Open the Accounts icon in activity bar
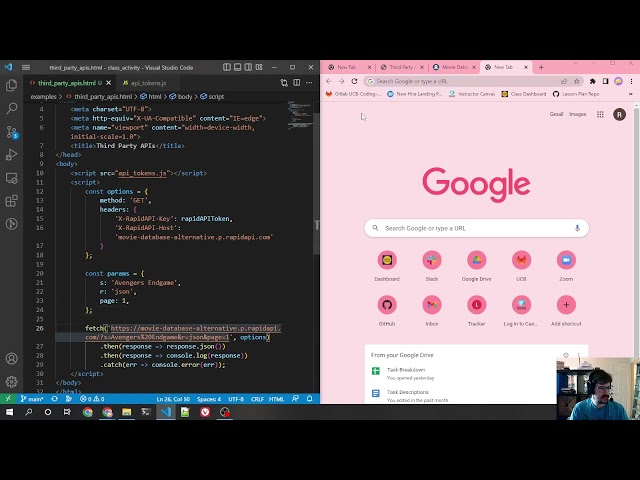Image resolution: width=640 pixels, height=480 pixels. pos(11,359)
